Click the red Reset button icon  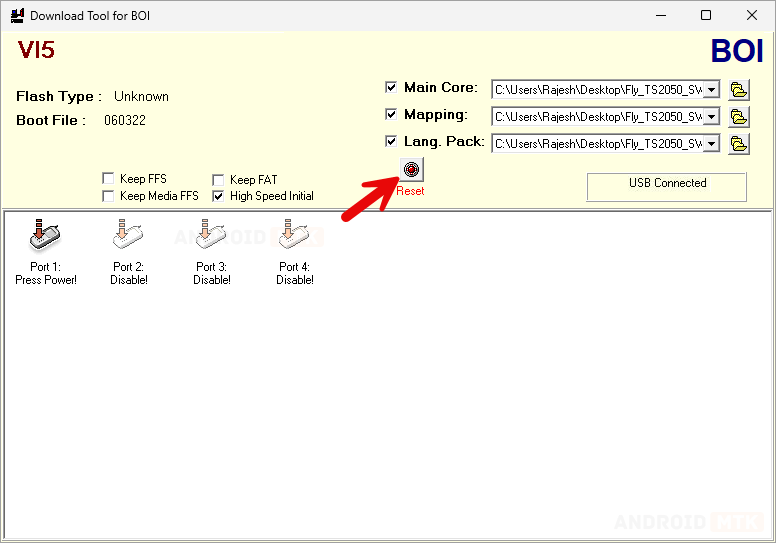pos(410,170)
